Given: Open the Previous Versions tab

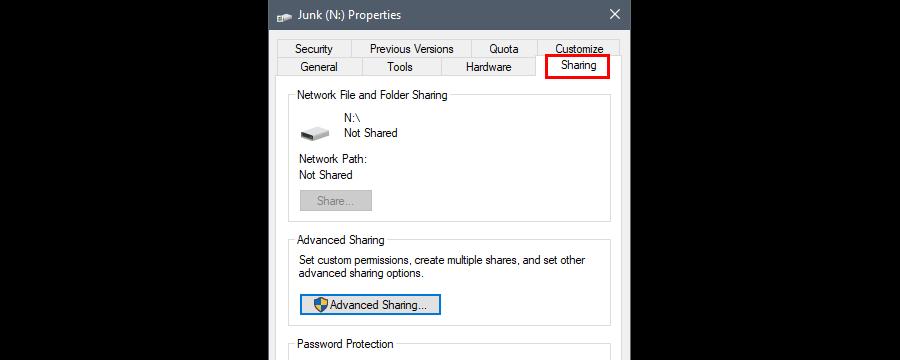Looking at the screenshot, I should (412, 49).
